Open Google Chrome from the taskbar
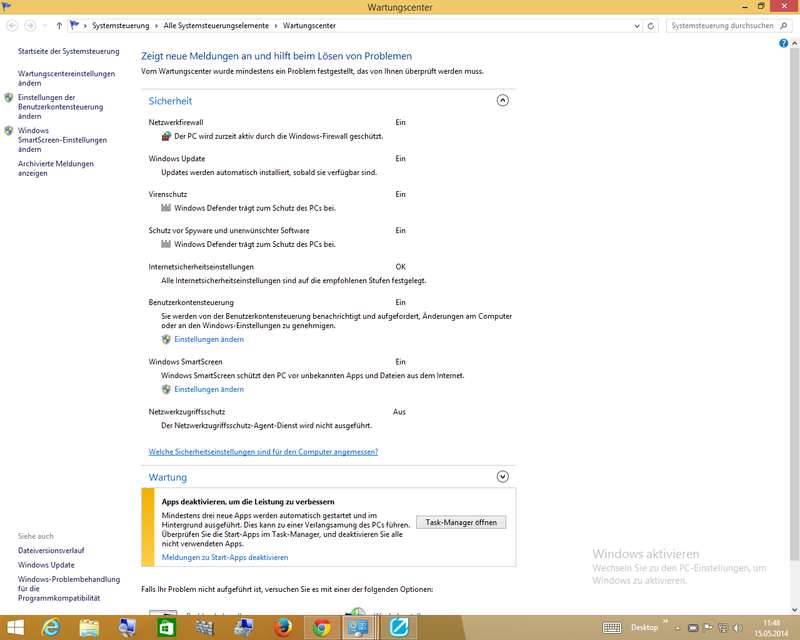 (x=321, y=627)
